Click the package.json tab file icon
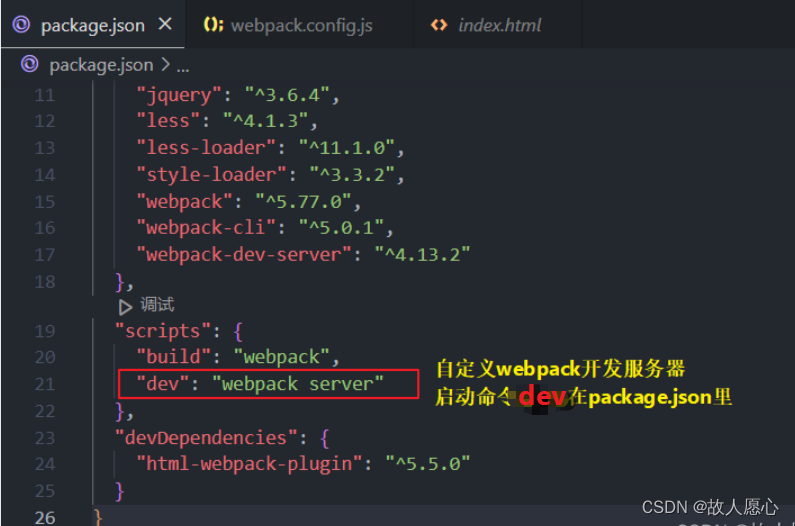This screenshot has height=526, width=795. 21,24
